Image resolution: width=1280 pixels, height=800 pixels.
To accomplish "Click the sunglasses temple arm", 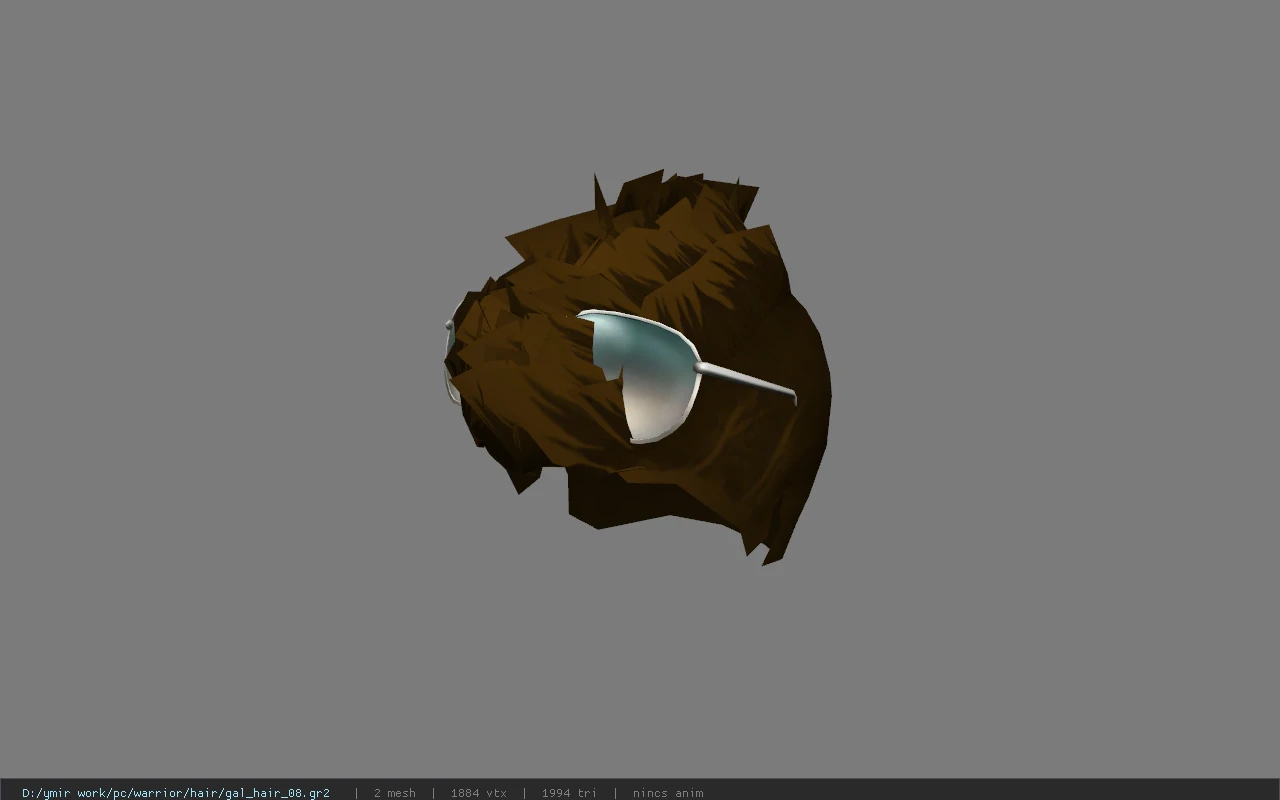I will (x=746, y=382).
